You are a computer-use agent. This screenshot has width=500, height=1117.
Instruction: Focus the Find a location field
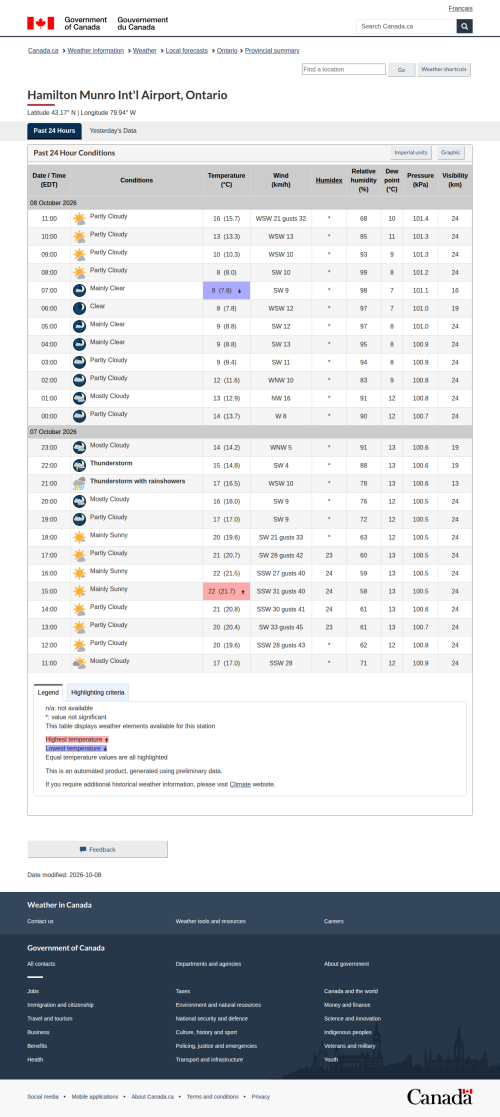pos(343,69)
